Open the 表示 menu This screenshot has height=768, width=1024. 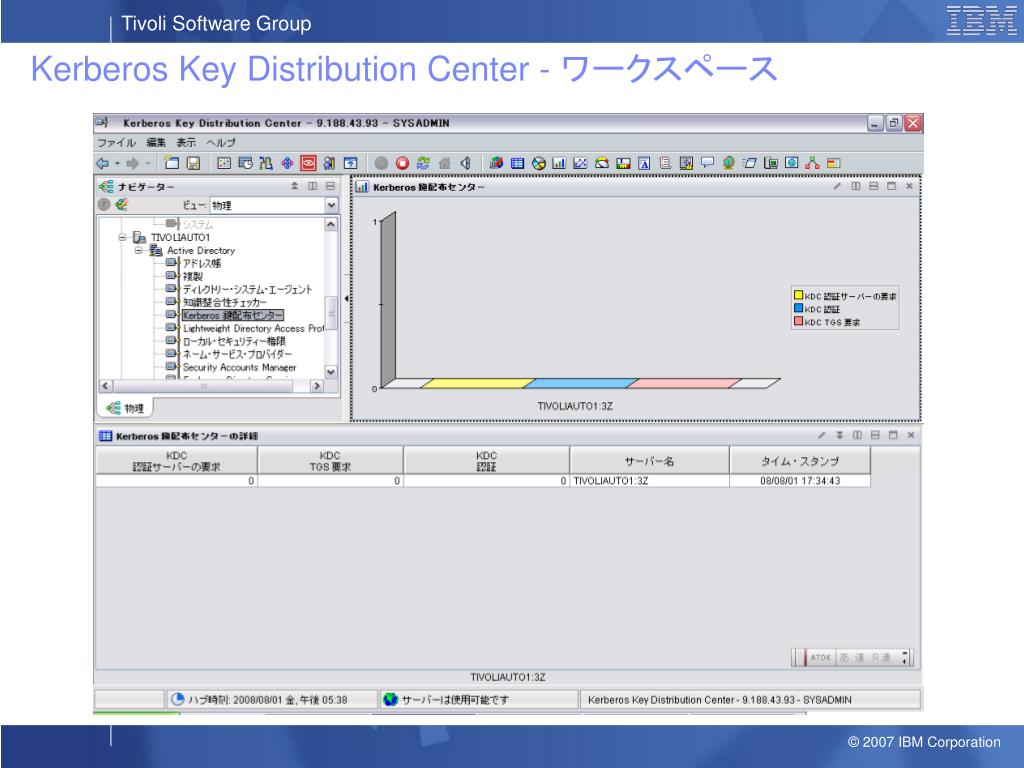pos(186,142)
